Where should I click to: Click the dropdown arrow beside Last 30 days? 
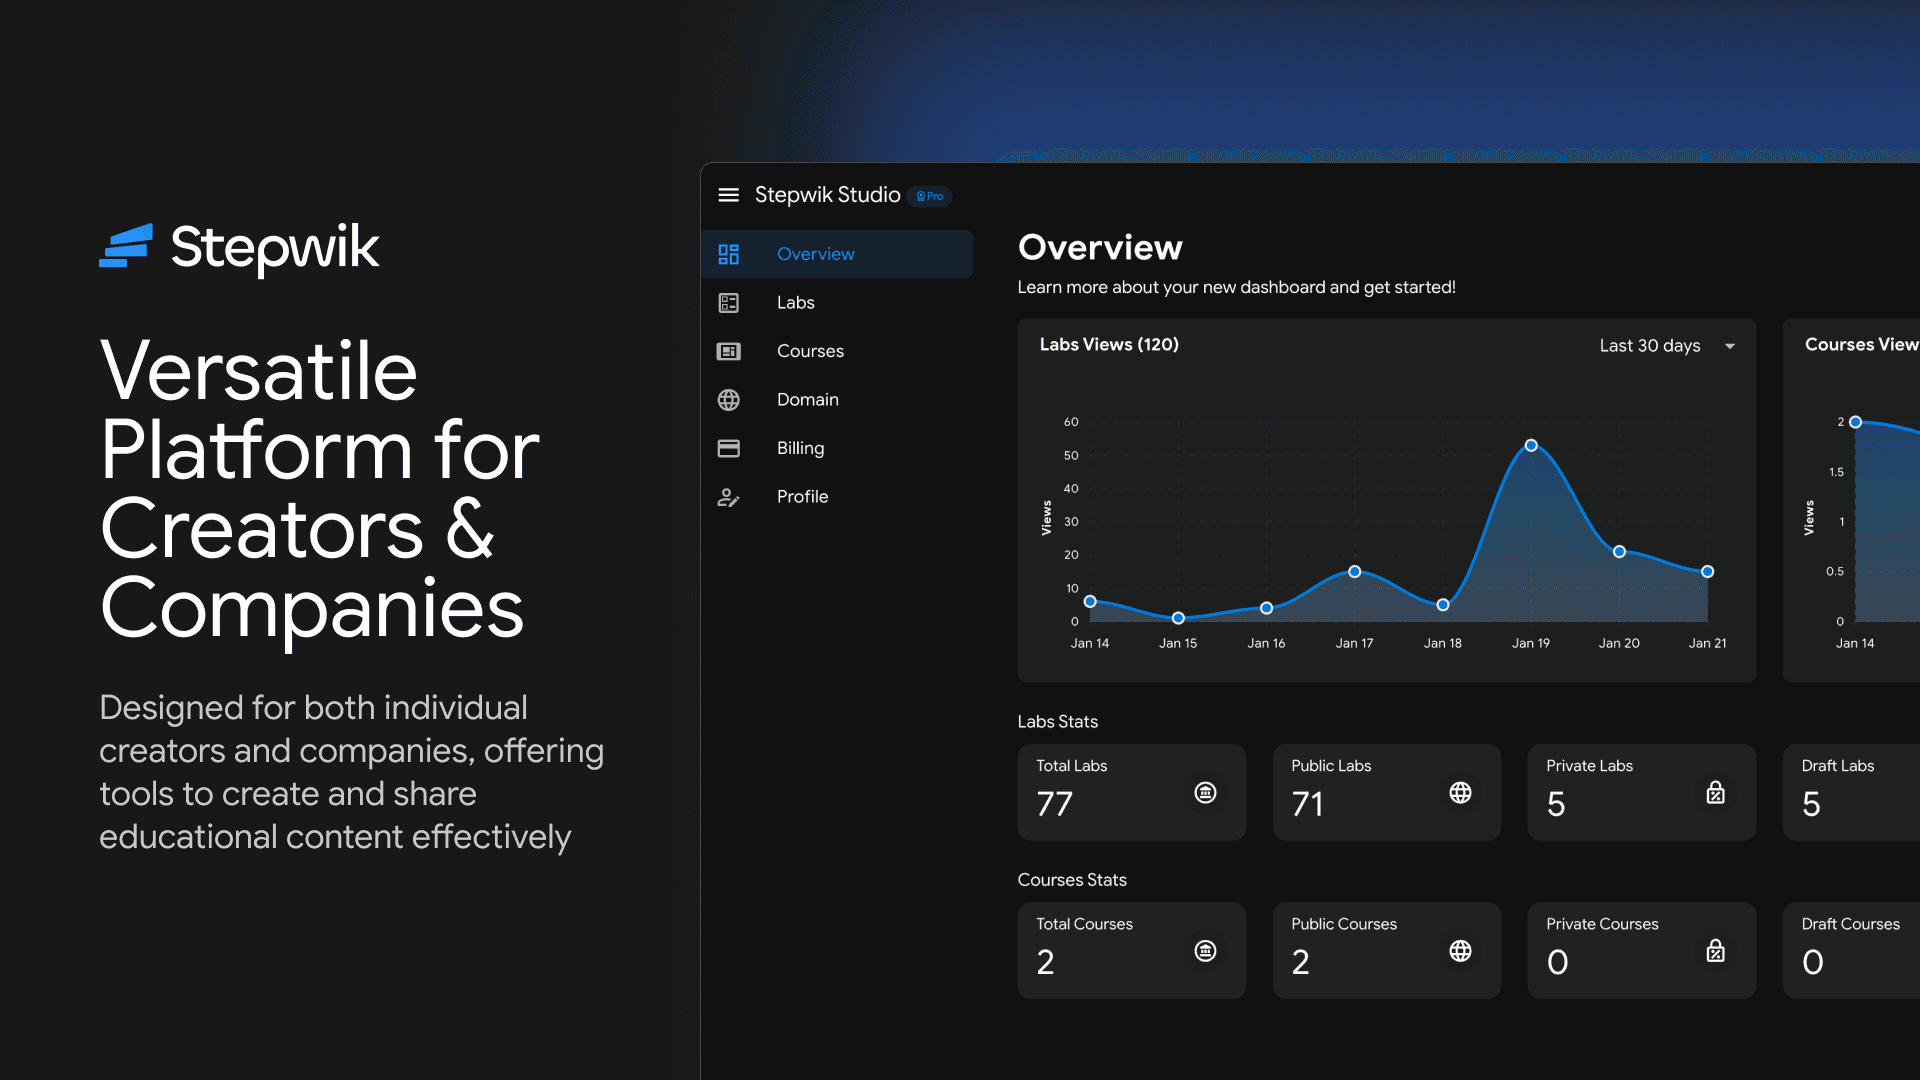click(1729, 346)
